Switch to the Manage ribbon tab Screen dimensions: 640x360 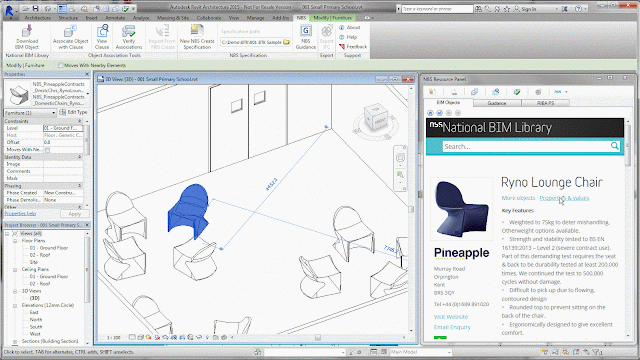(x=256, y=18)
